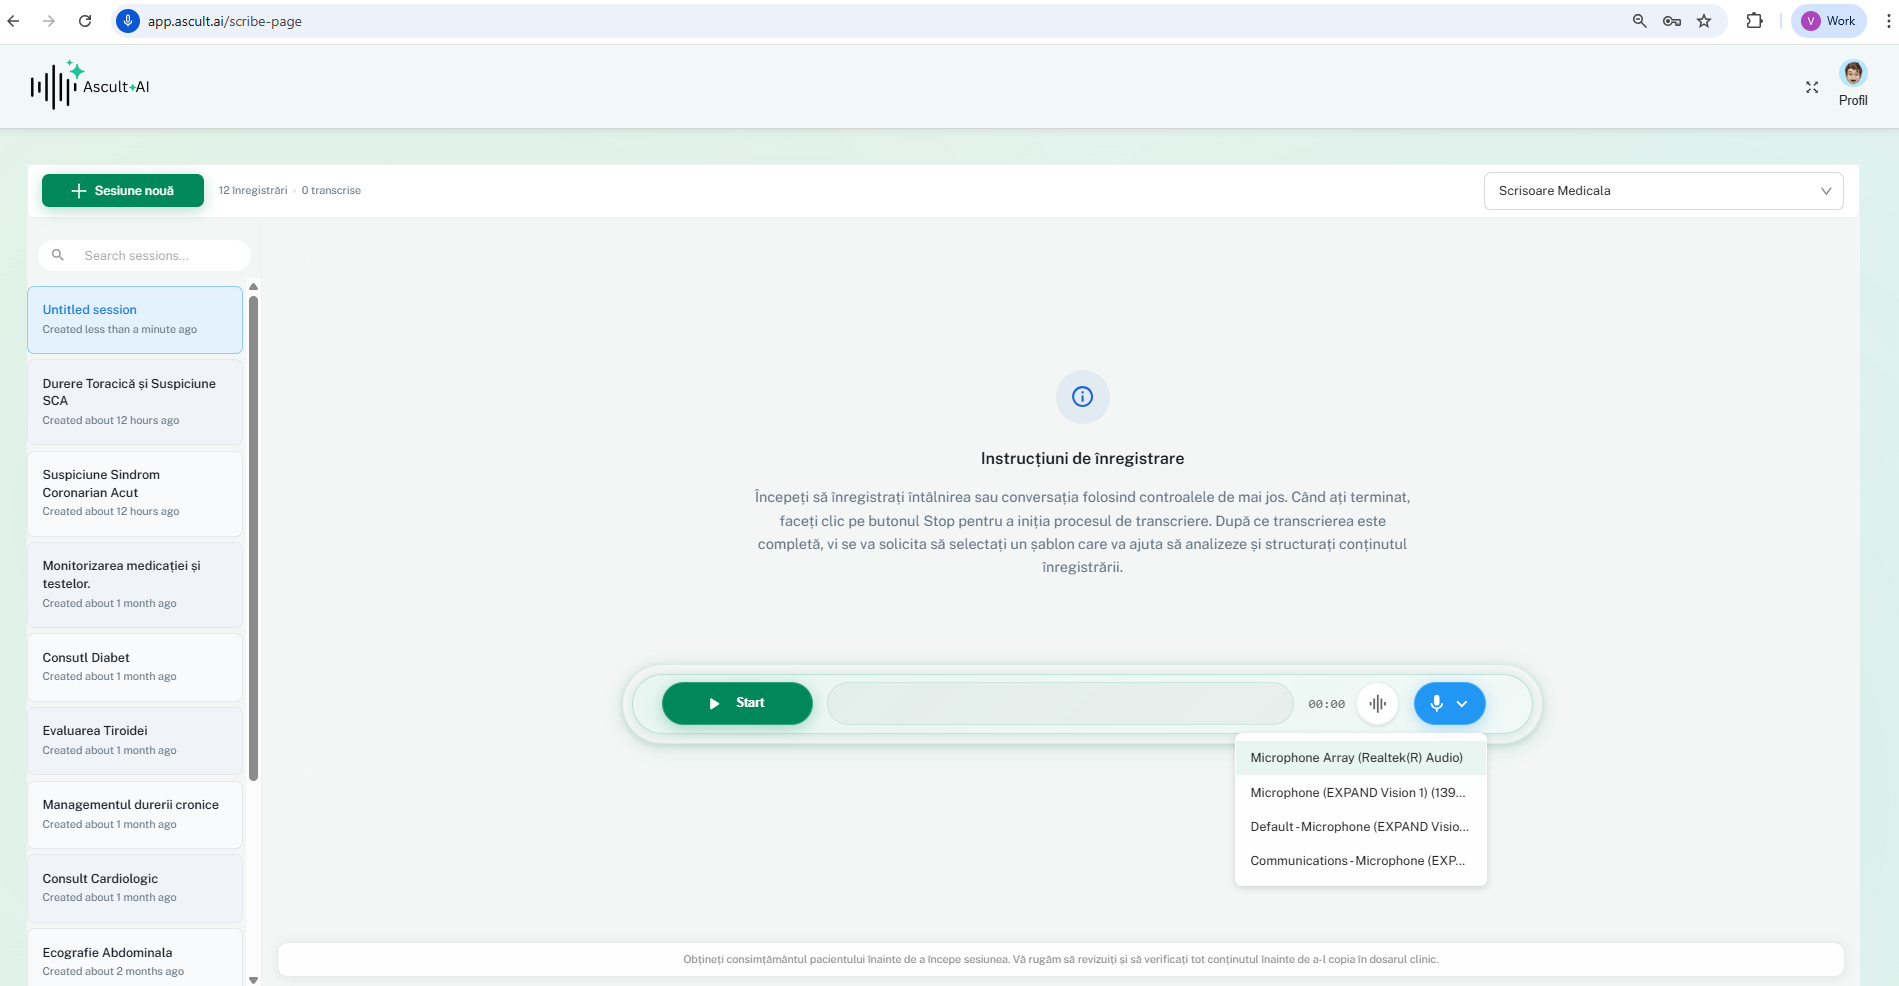
Task: Expand the Scrisoare Medicala template dropdown
Action: click(1663, 191)
